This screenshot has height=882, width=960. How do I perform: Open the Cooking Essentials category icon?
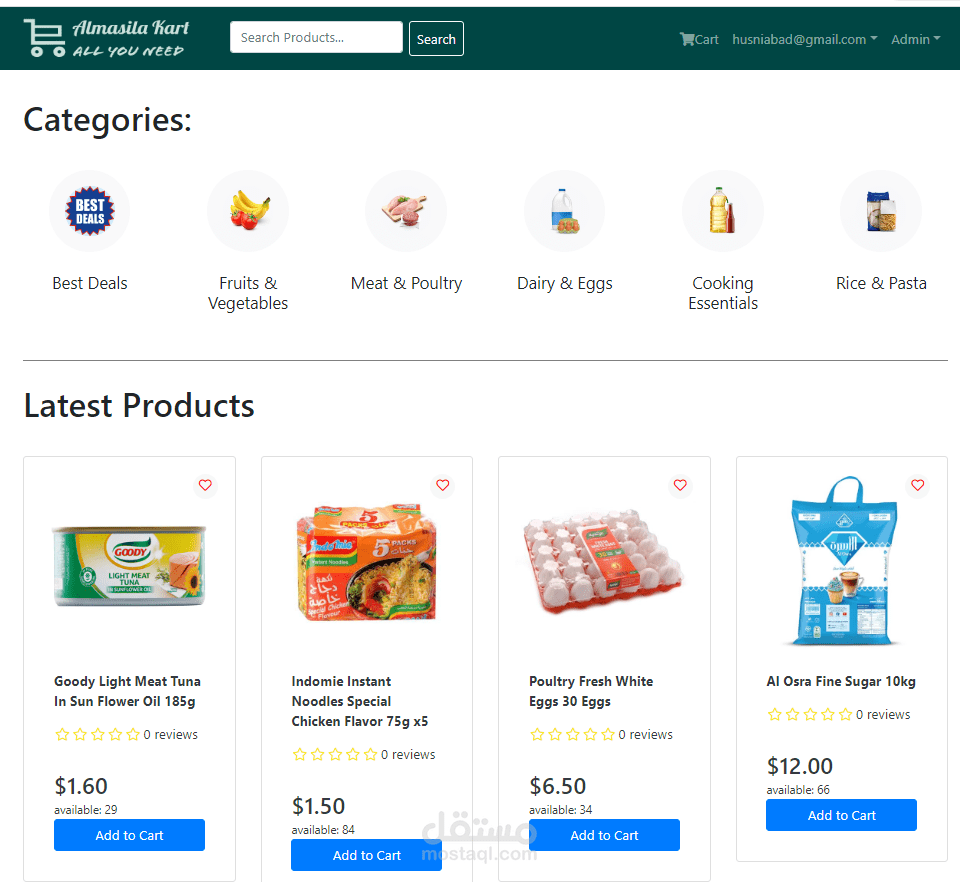point(723,211)
